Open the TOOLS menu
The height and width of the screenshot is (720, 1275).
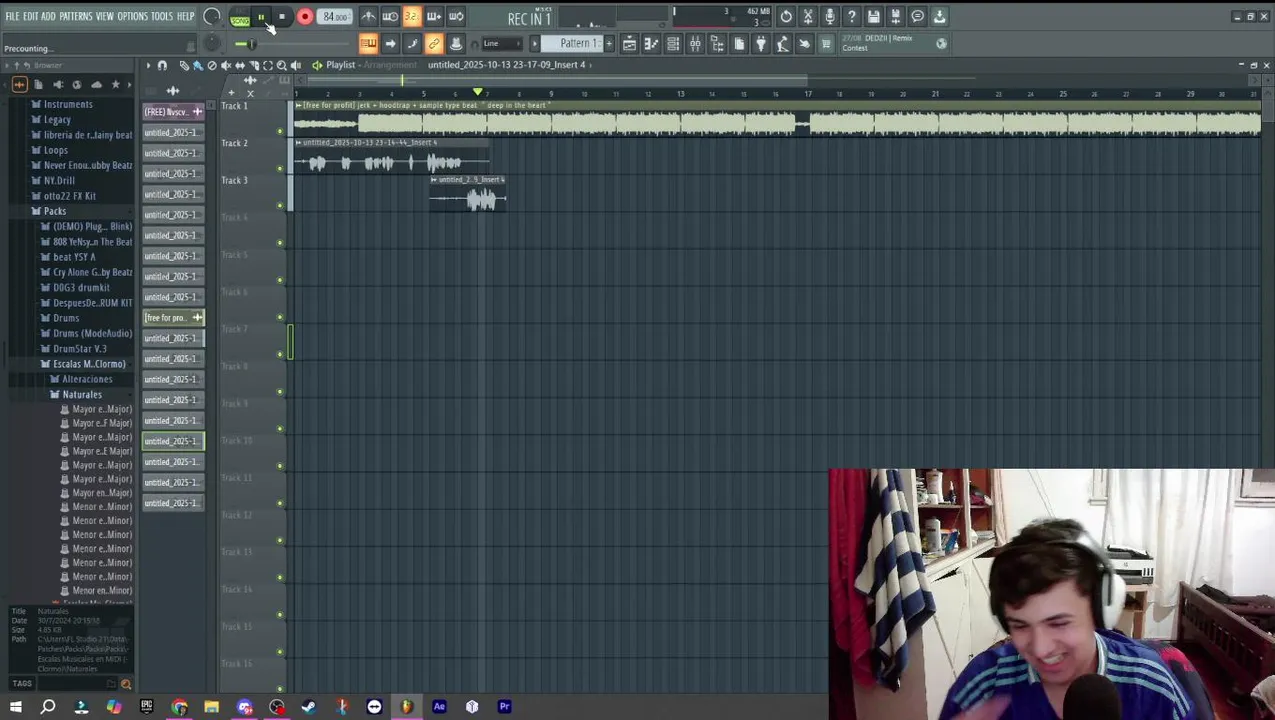click(162, 17)
